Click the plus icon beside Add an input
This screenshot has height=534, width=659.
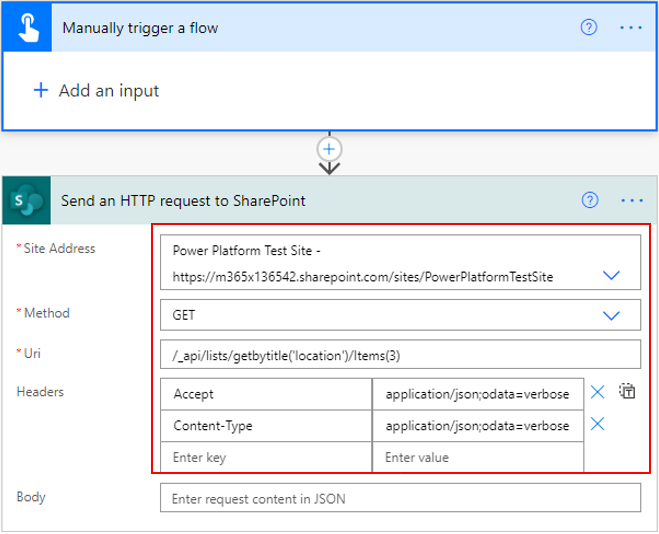coord(41,90)
